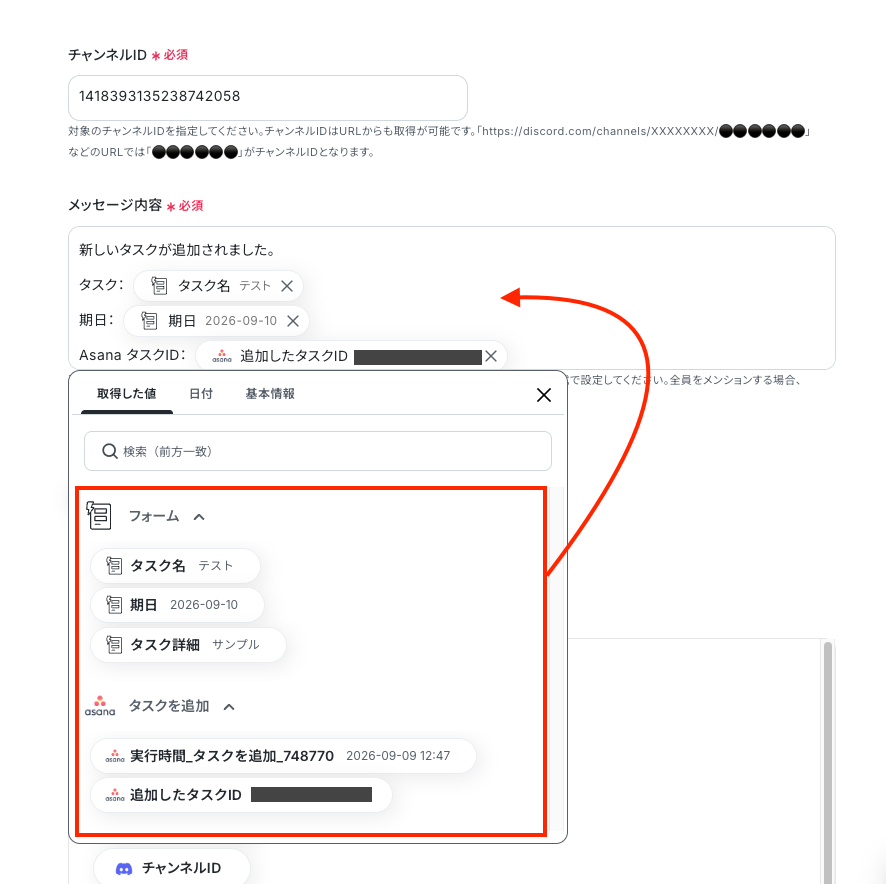This screenshot has width=886, height=884.
Task: Insert the 期日 2026-09-10 value chip
Action: pos(177,605)
